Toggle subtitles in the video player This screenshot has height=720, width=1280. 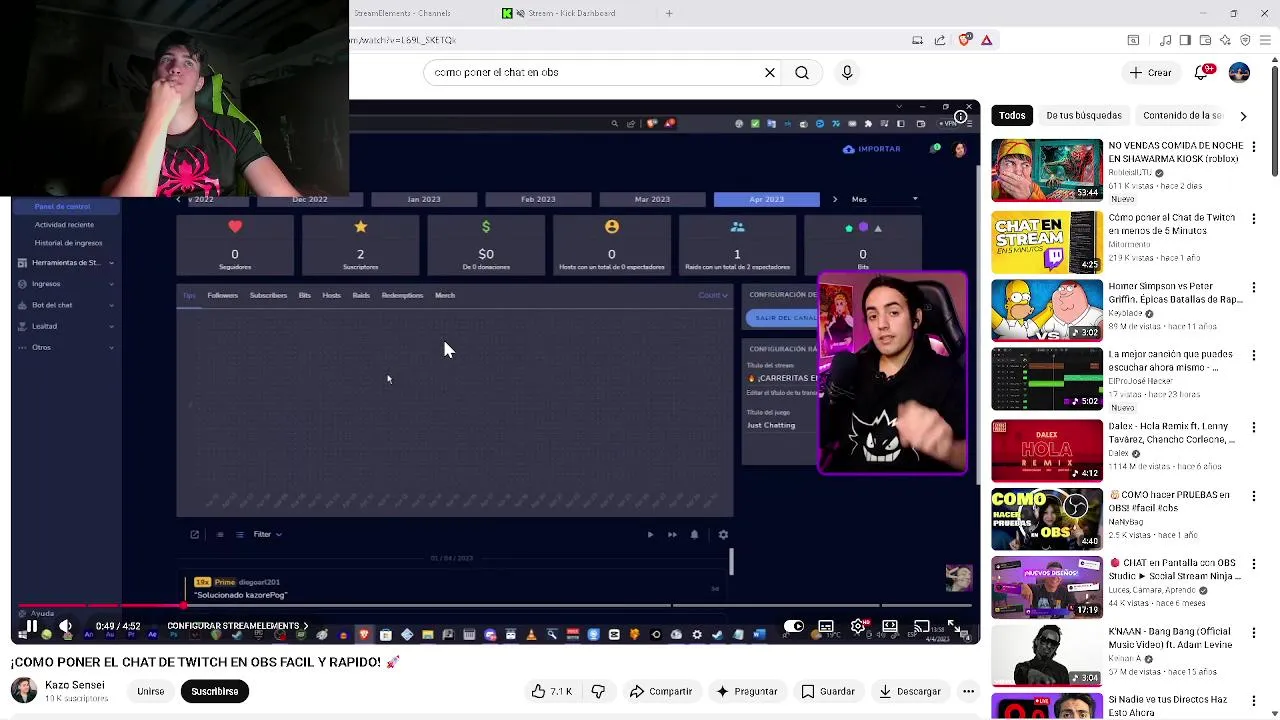[826, 627]
